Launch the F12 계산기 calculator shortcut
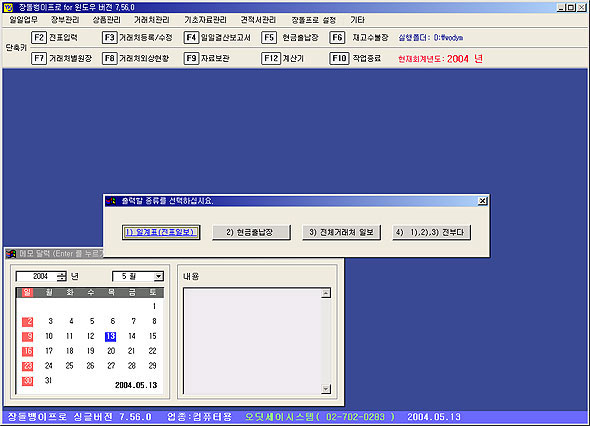 click(271, 58)
